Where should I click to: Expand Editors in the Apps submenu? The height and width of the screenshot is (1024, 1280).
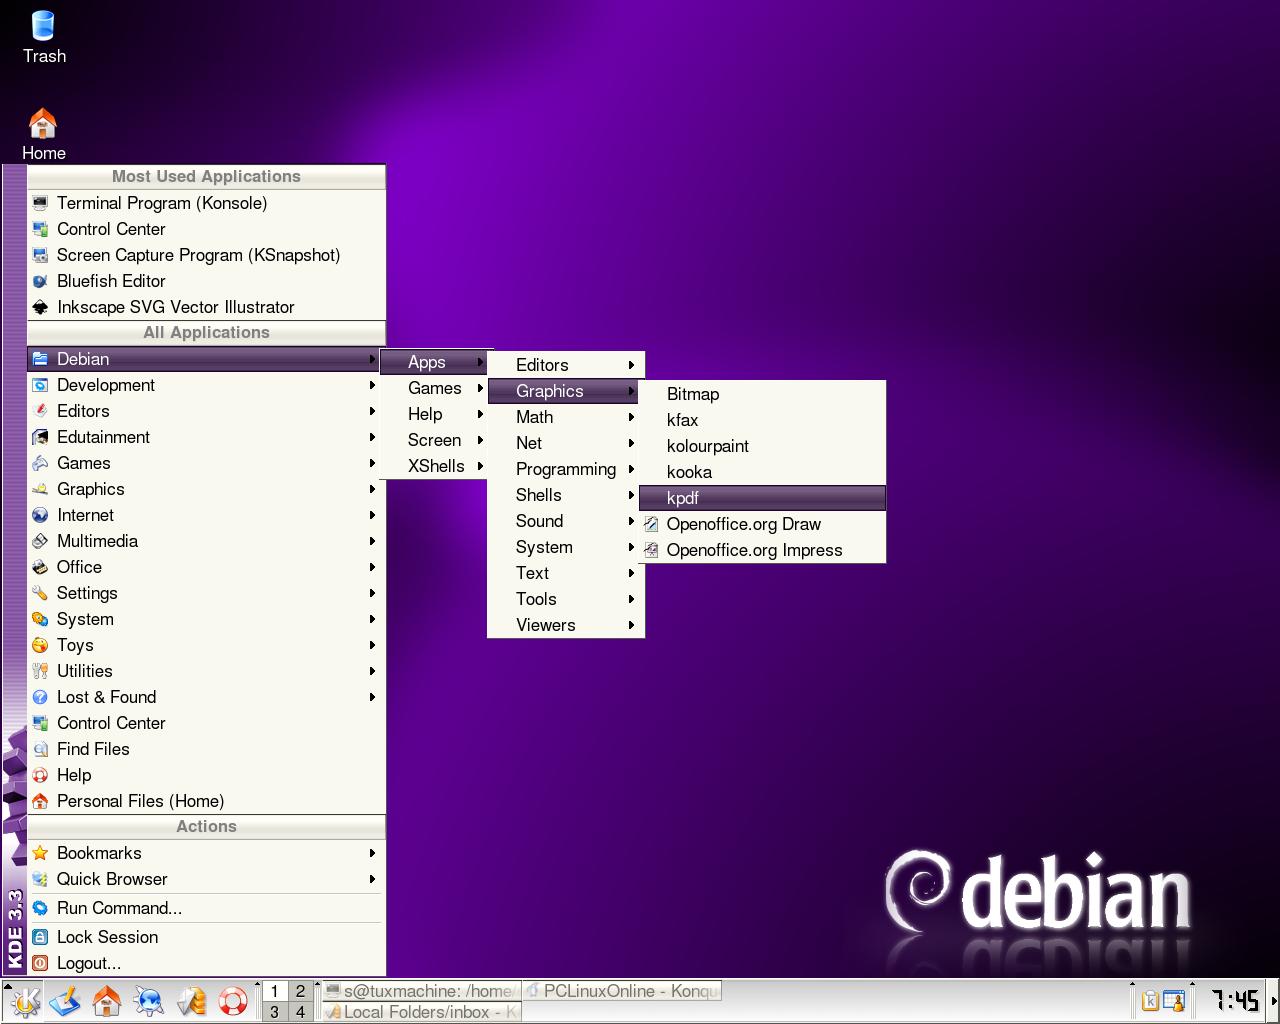[x=566, y=365]
